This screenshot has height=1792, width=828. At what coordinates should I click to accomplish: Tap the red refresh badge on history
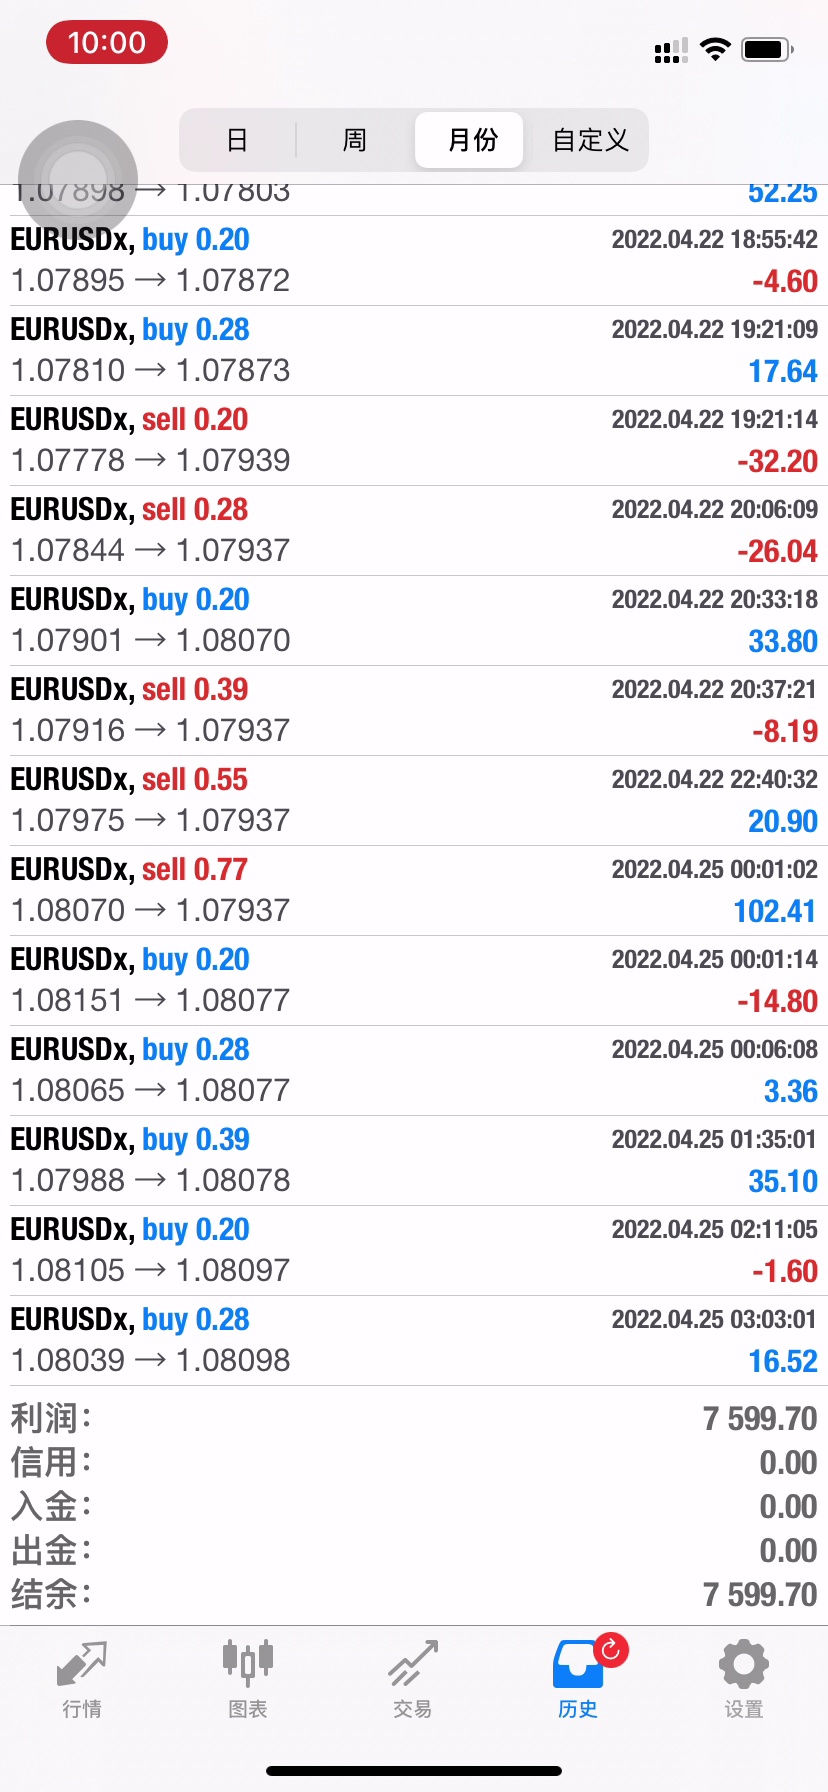611,1649
